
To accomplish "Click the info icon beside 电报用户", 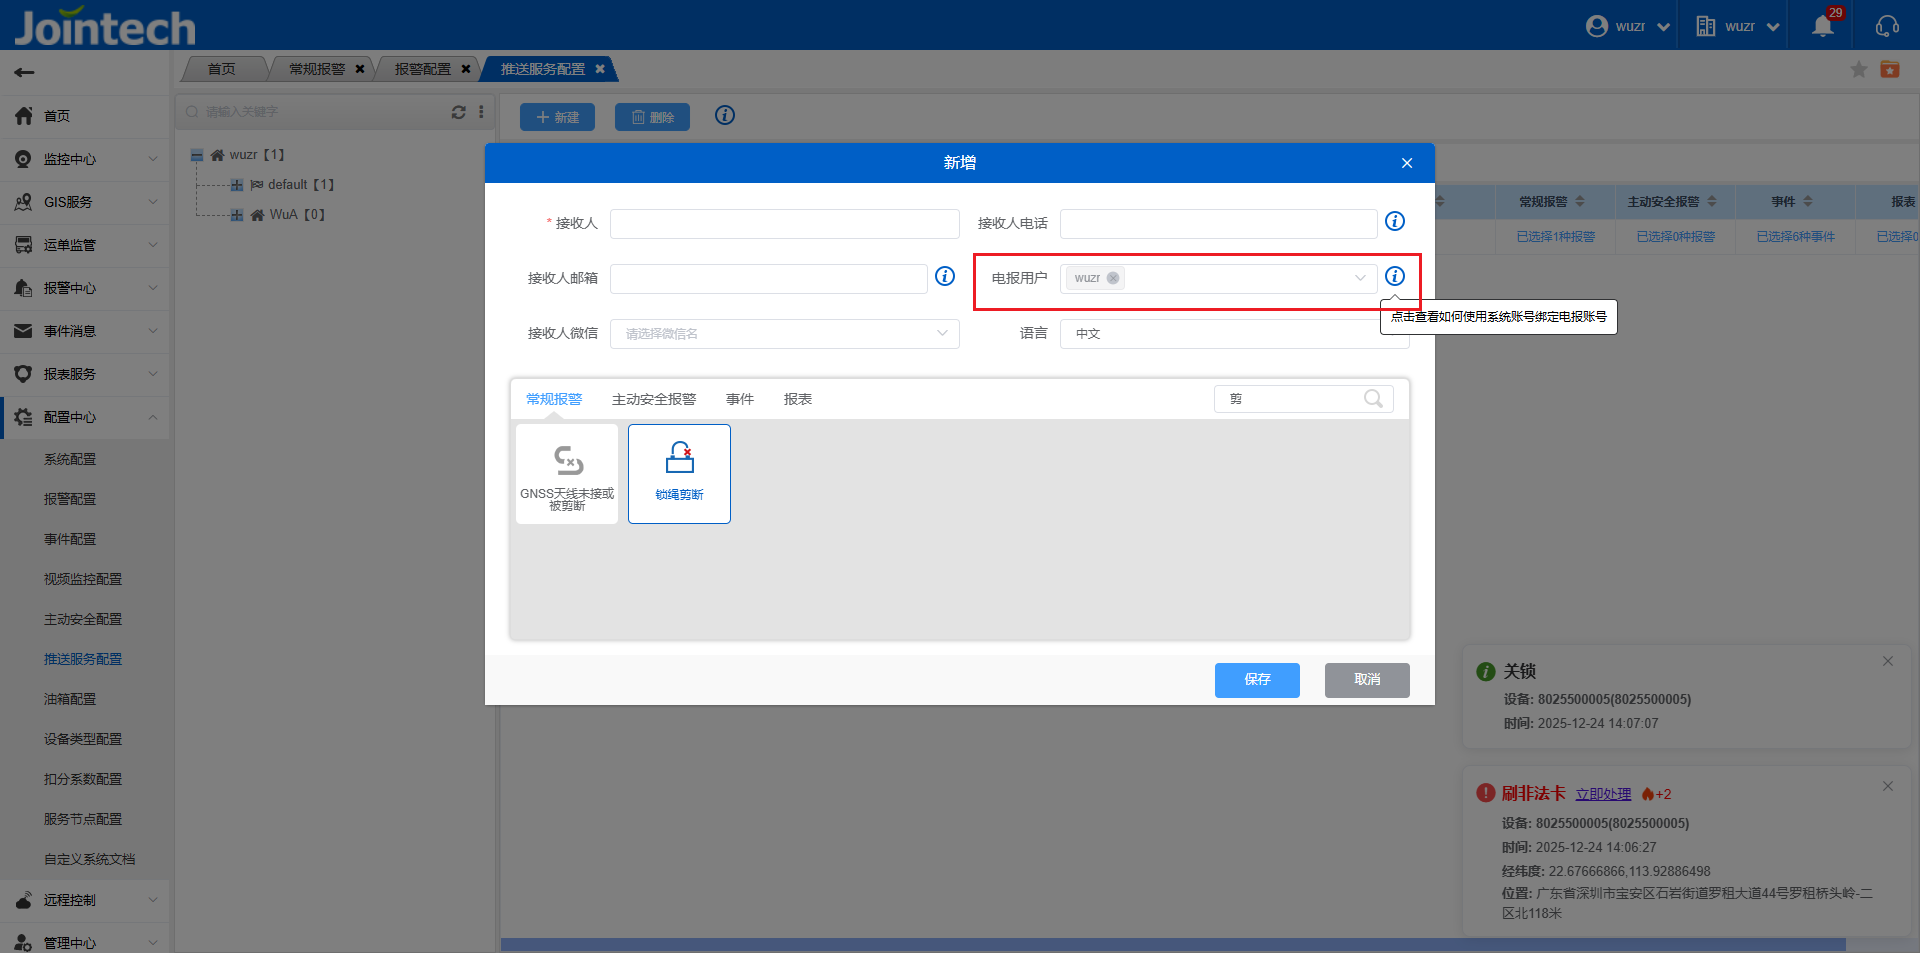I will point(1395,276).
